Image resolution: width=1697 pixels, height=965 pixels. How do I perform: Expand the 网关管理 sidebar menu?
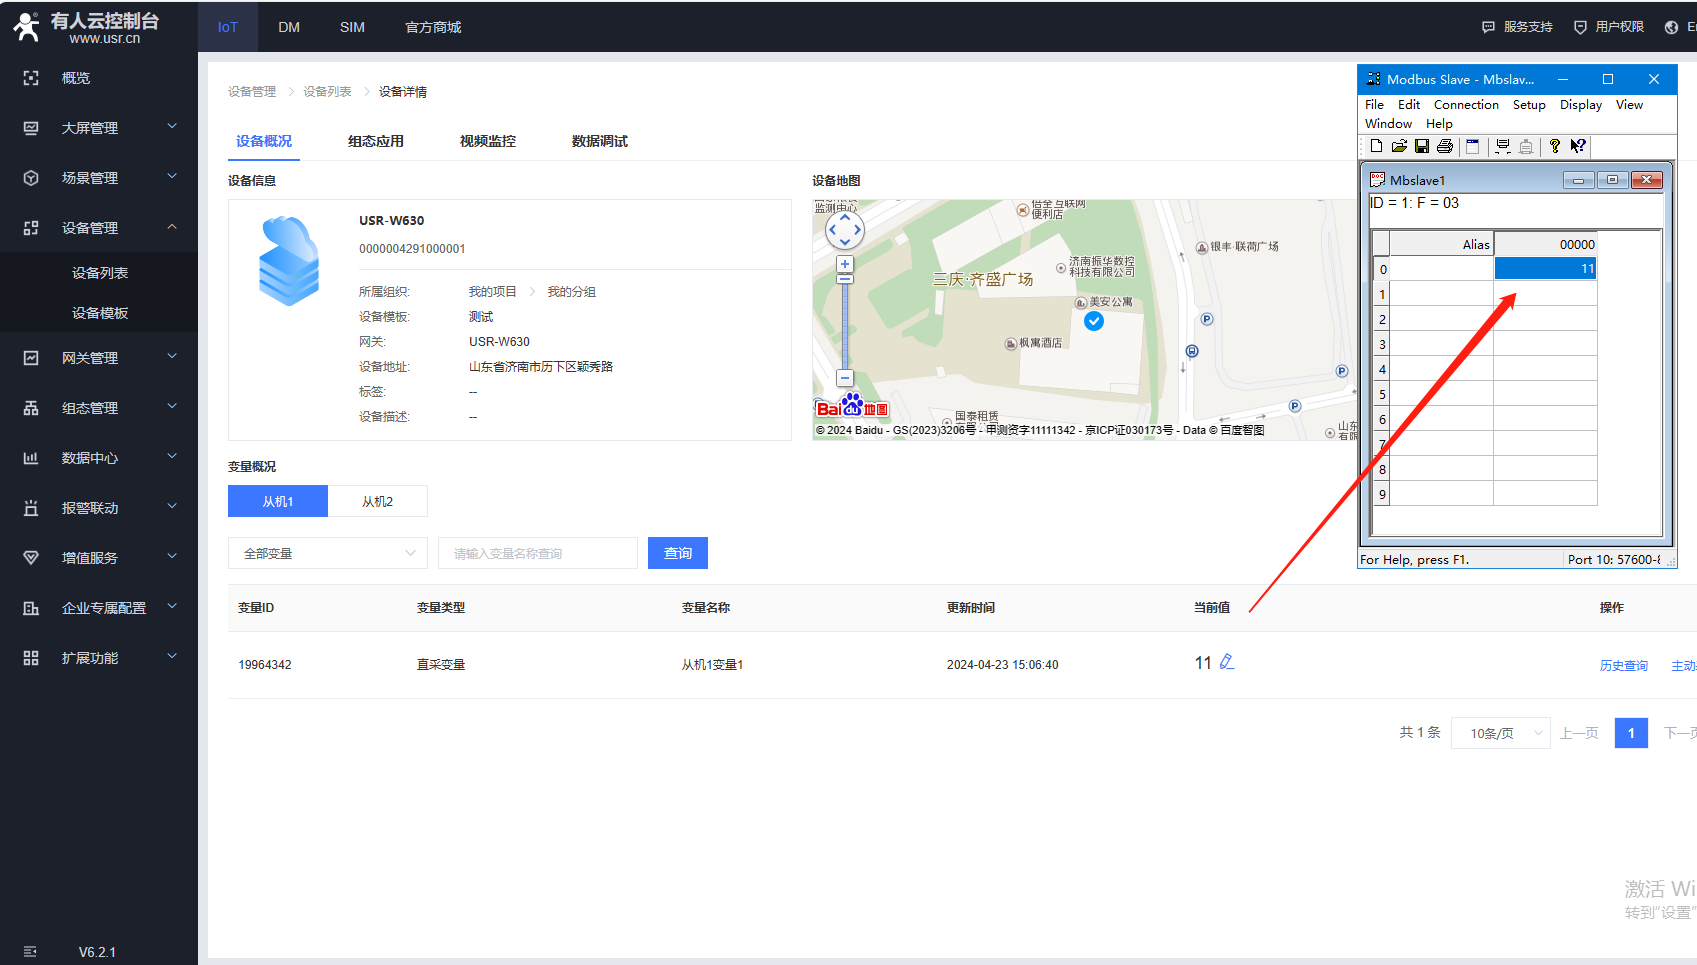point(99,358)
